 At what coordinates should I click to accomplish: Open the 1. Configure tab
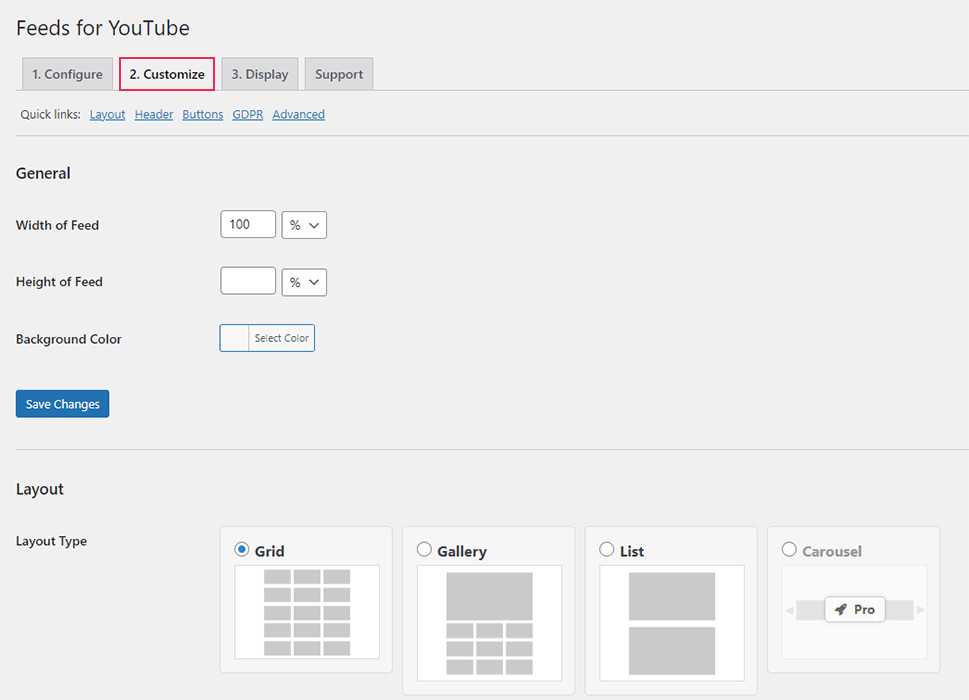coord(67,74)
